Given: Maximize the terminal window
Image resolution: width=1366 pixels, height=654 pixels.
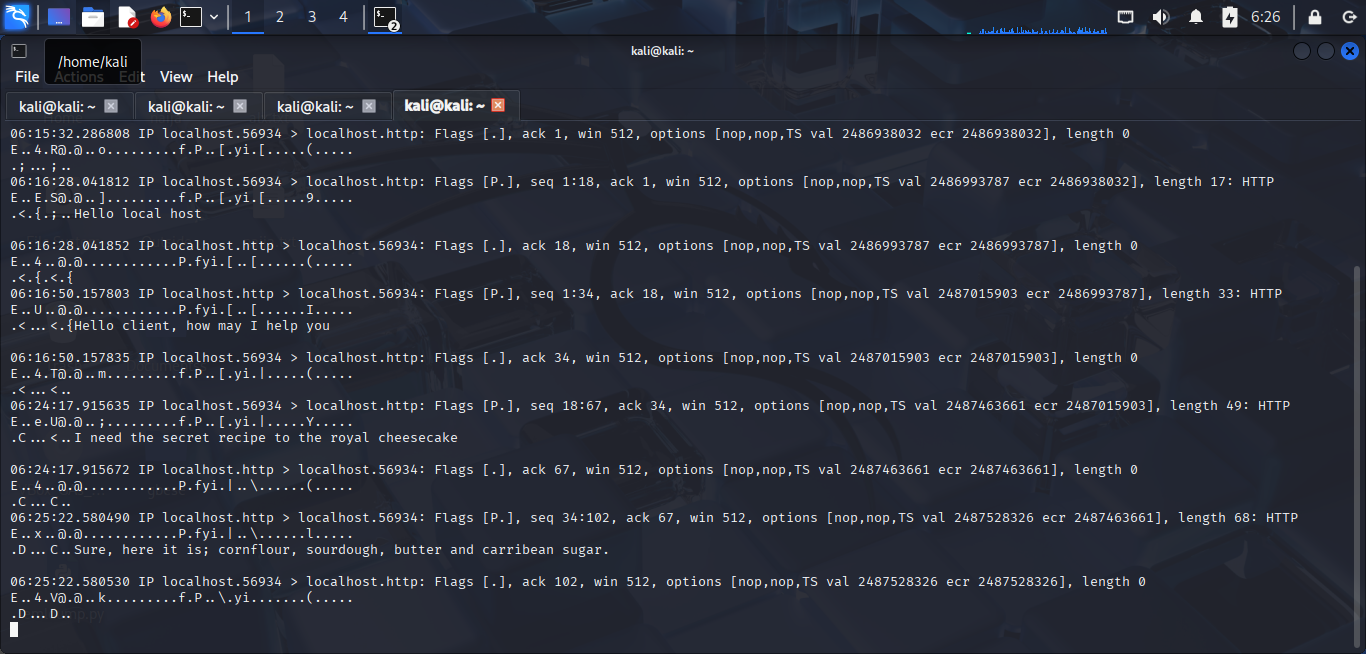Looking at the screenshot, I should coord(1325,50).
